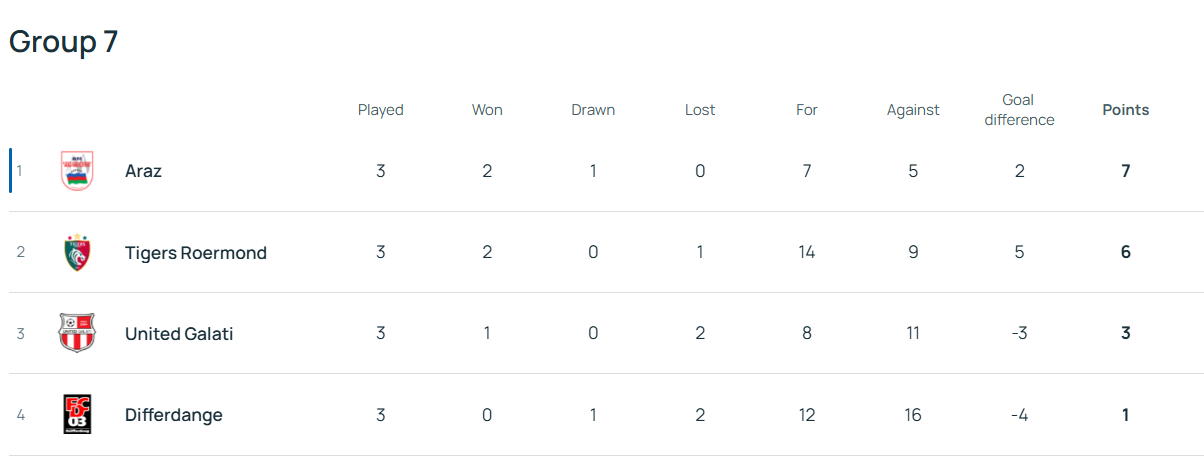This screenshot has height=457, width=1204.
Task: Click the Against column header
Action: coord(913,110)
